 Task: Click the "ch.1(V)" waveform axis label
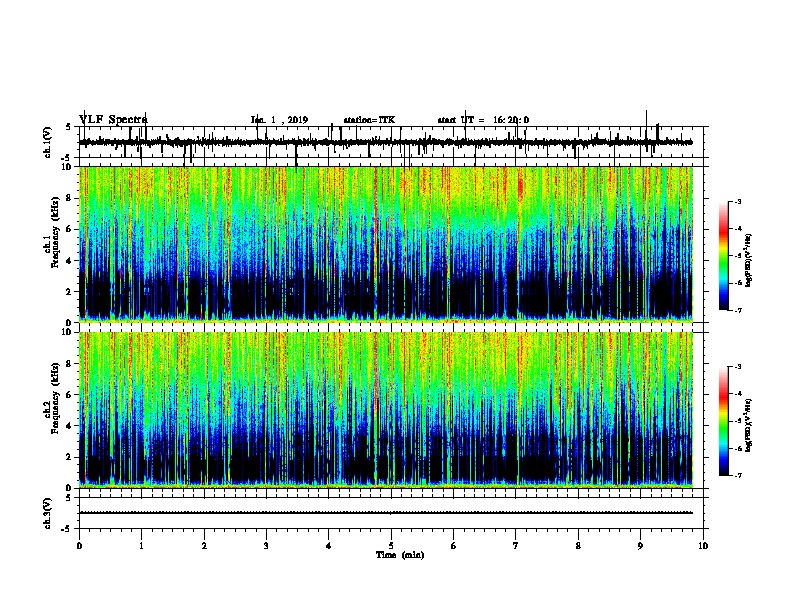click(47, 142)
